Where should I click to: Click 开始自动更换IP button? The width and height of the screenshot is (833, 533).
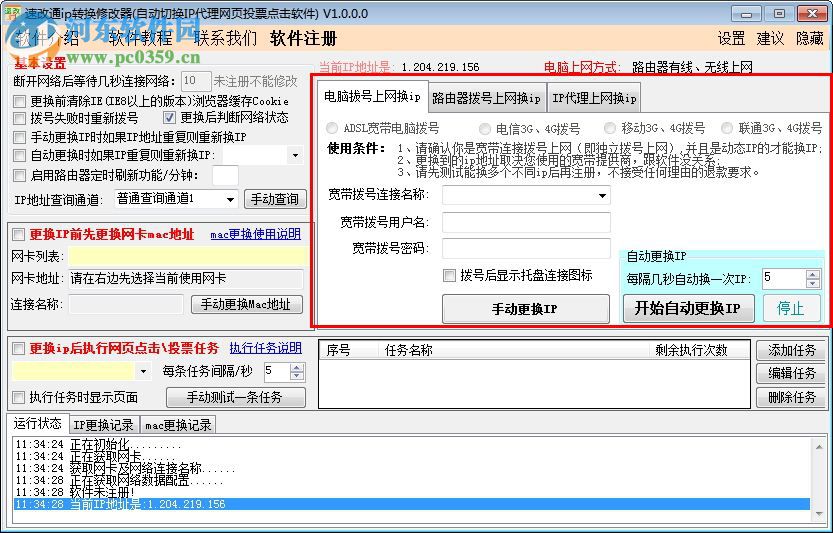pos(688,308)
